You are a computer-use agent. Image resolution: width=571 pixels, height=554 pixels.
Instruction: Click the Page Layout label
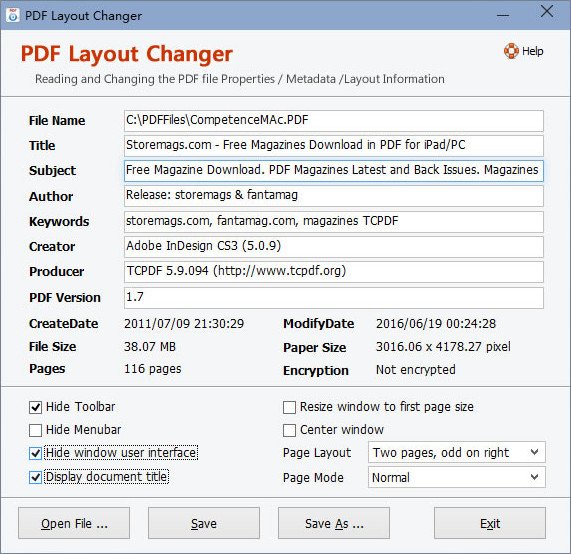[317, 453]
